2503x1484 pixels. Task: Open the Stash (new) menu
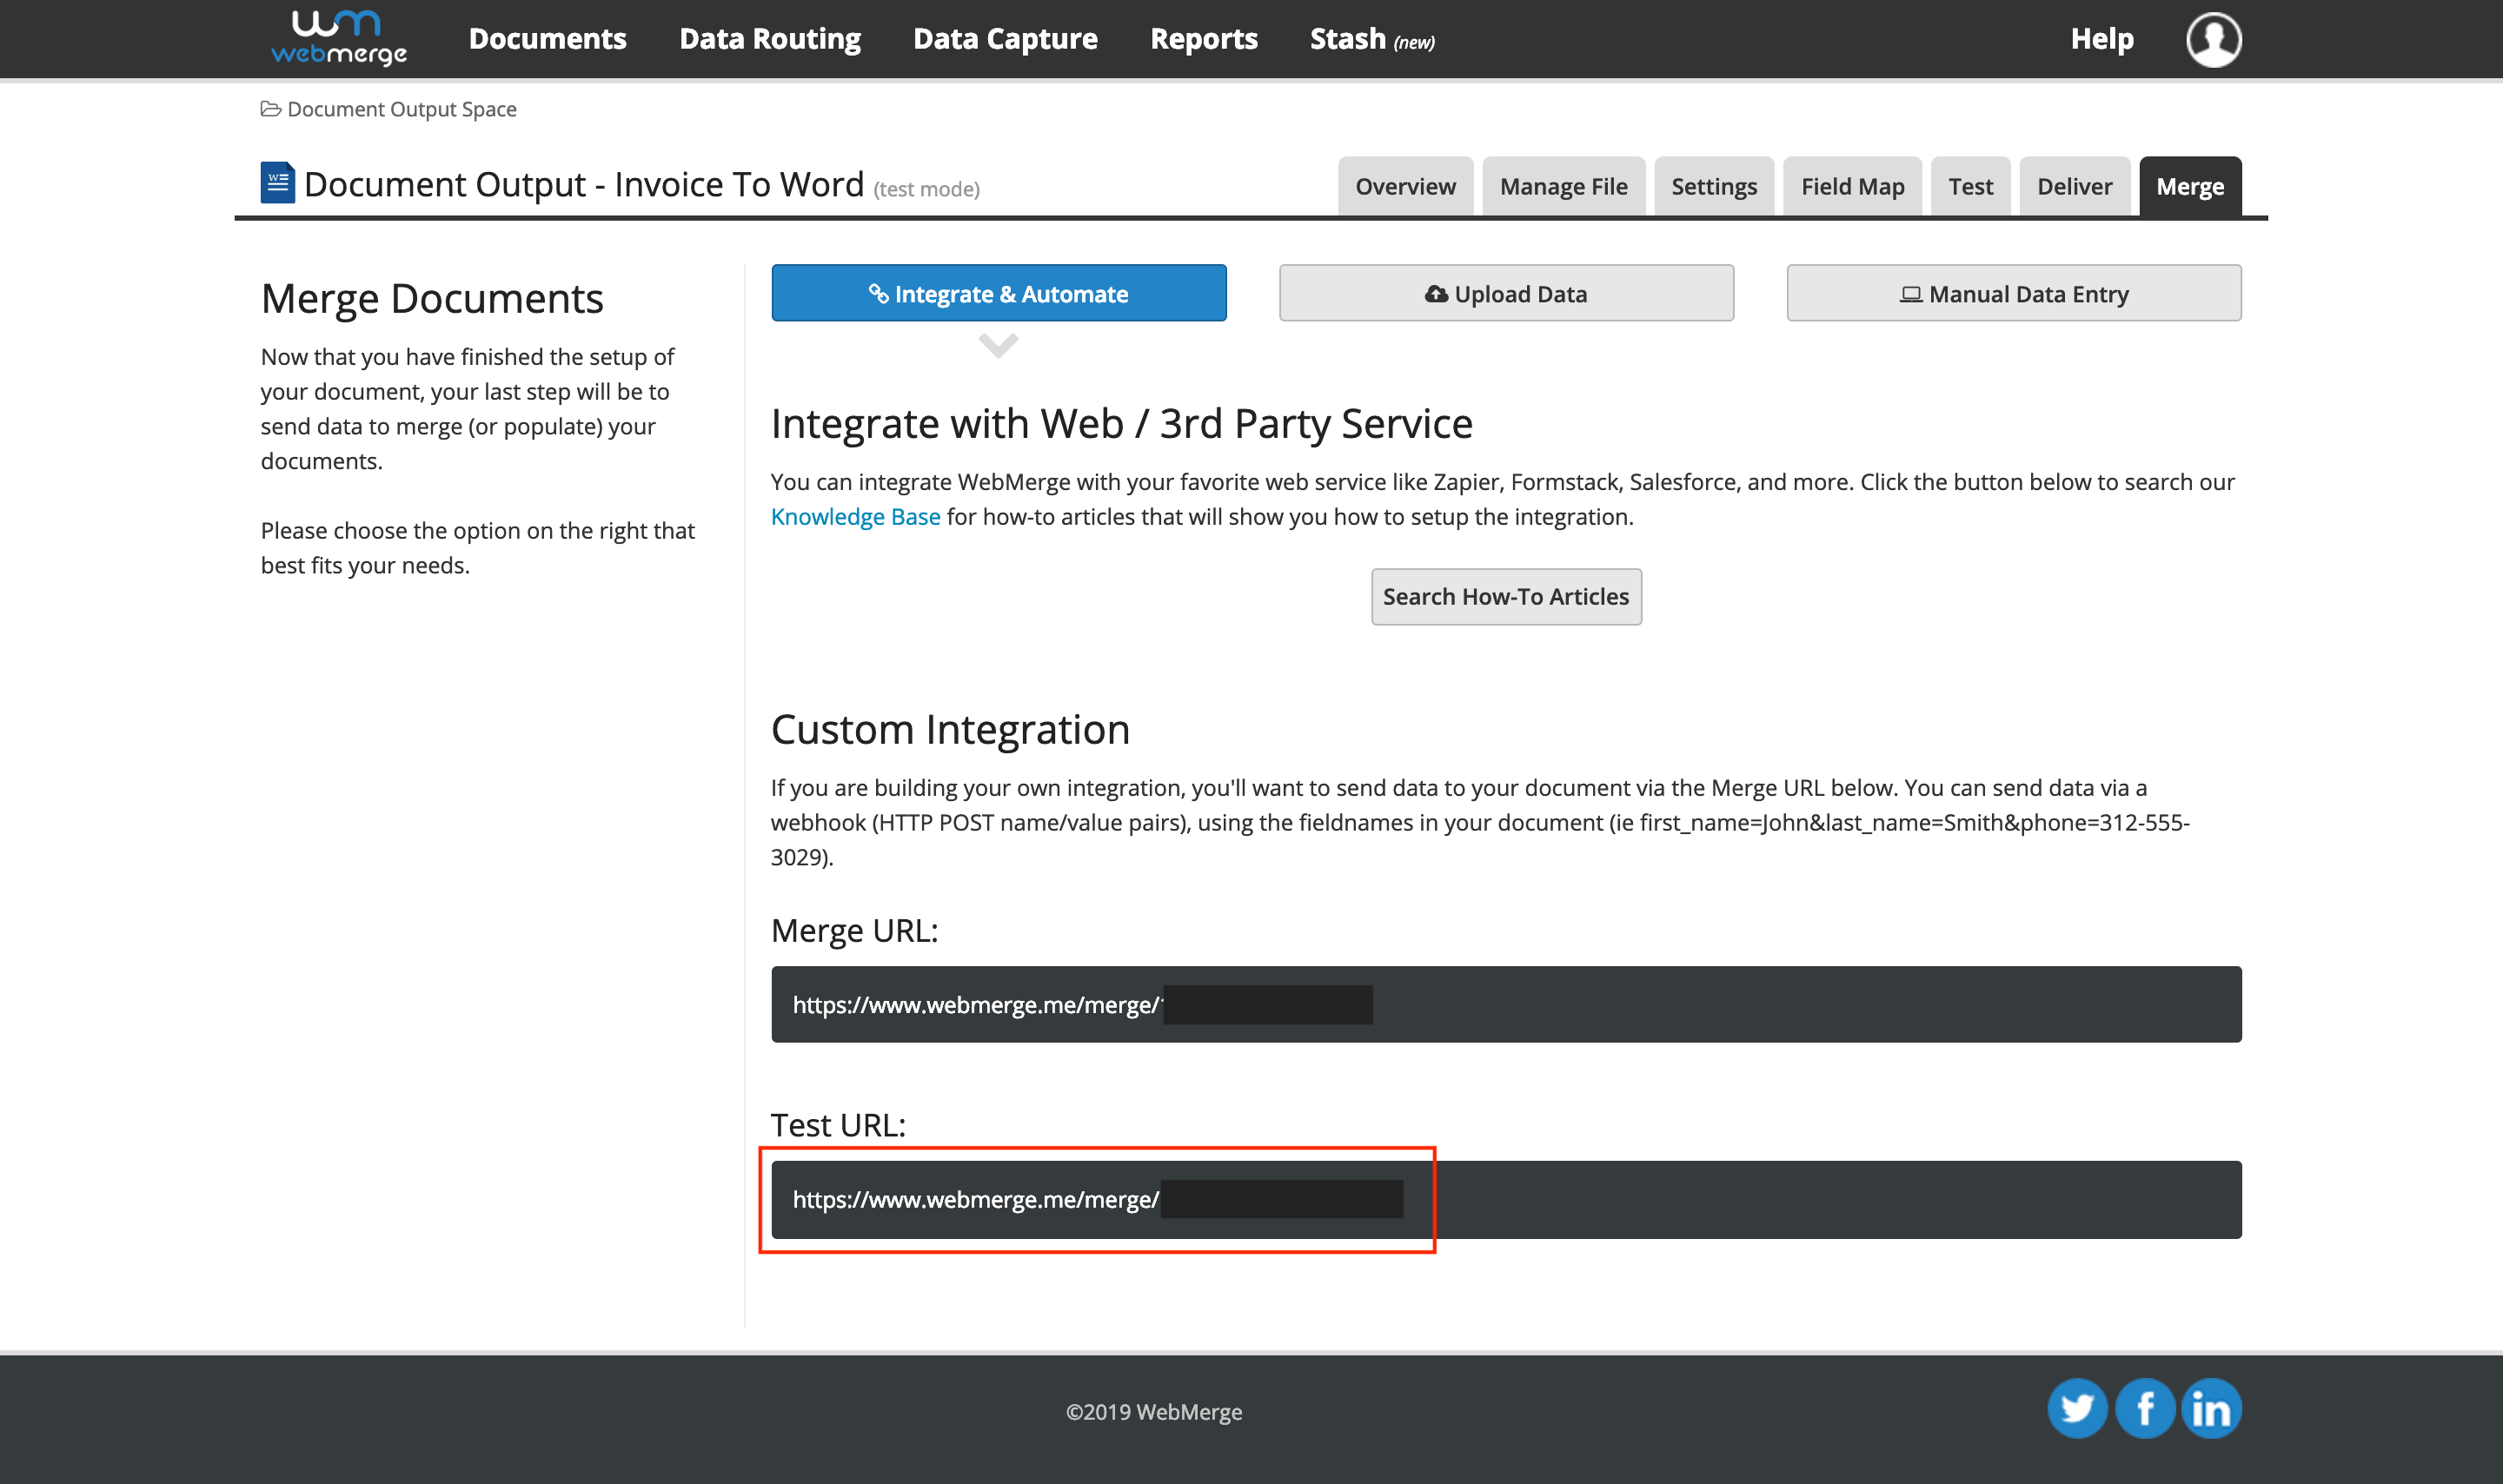click(x=1372, y=39)
